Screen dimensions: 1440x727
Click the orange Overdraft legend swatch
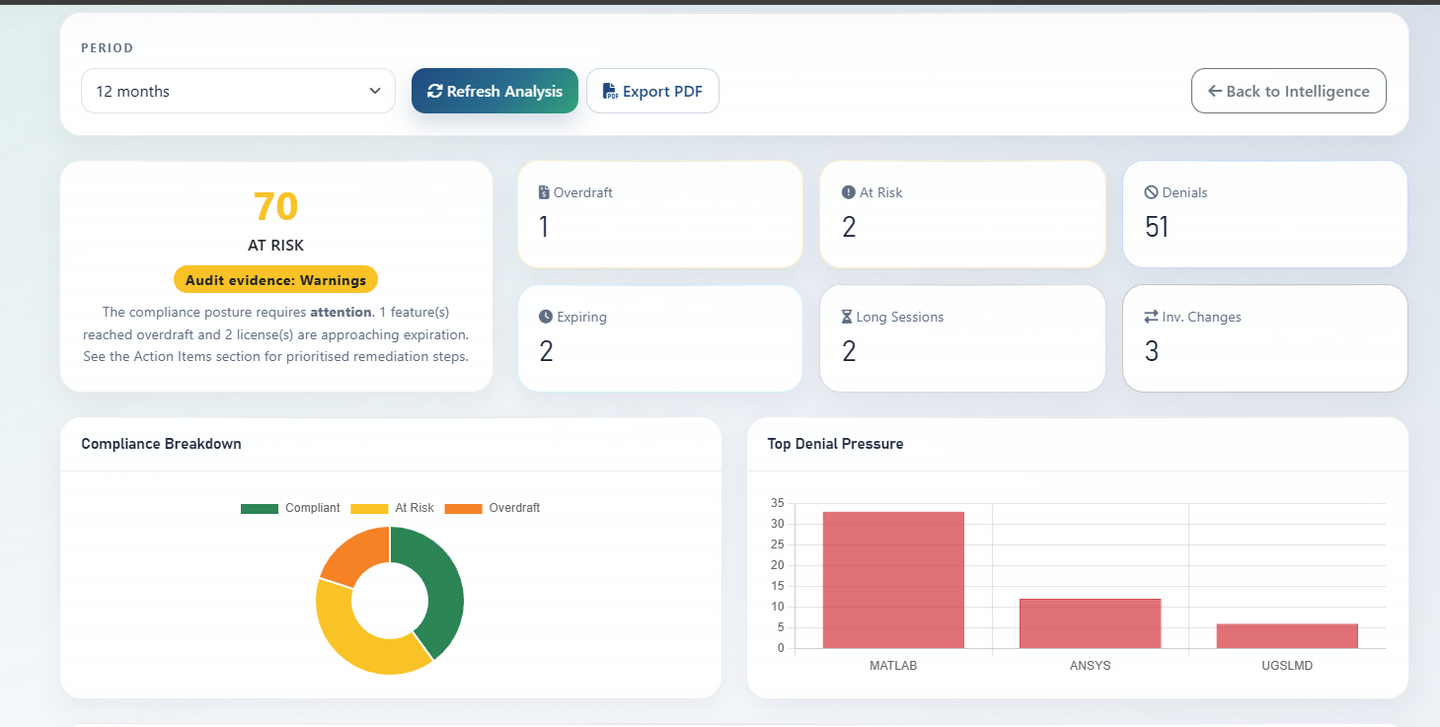(462, 508)
